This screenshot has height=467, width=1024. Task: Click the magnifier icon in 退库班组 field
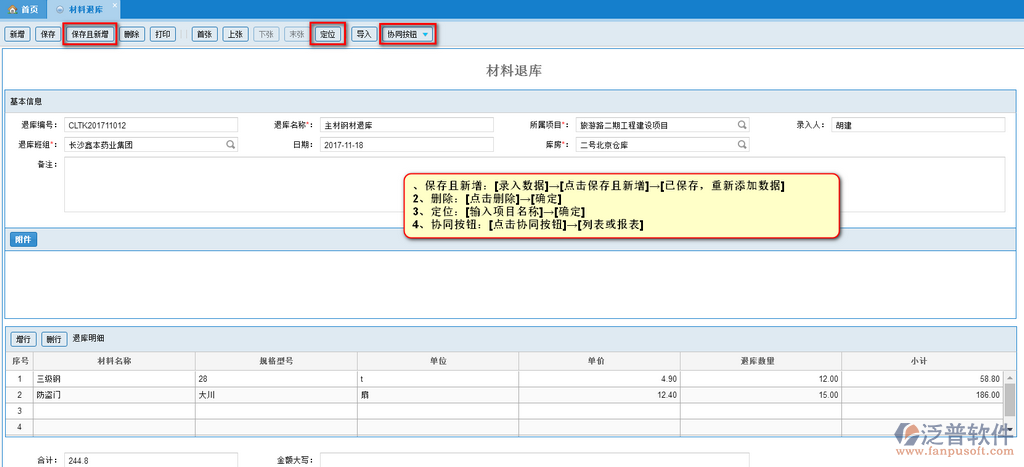coord(230,145)
